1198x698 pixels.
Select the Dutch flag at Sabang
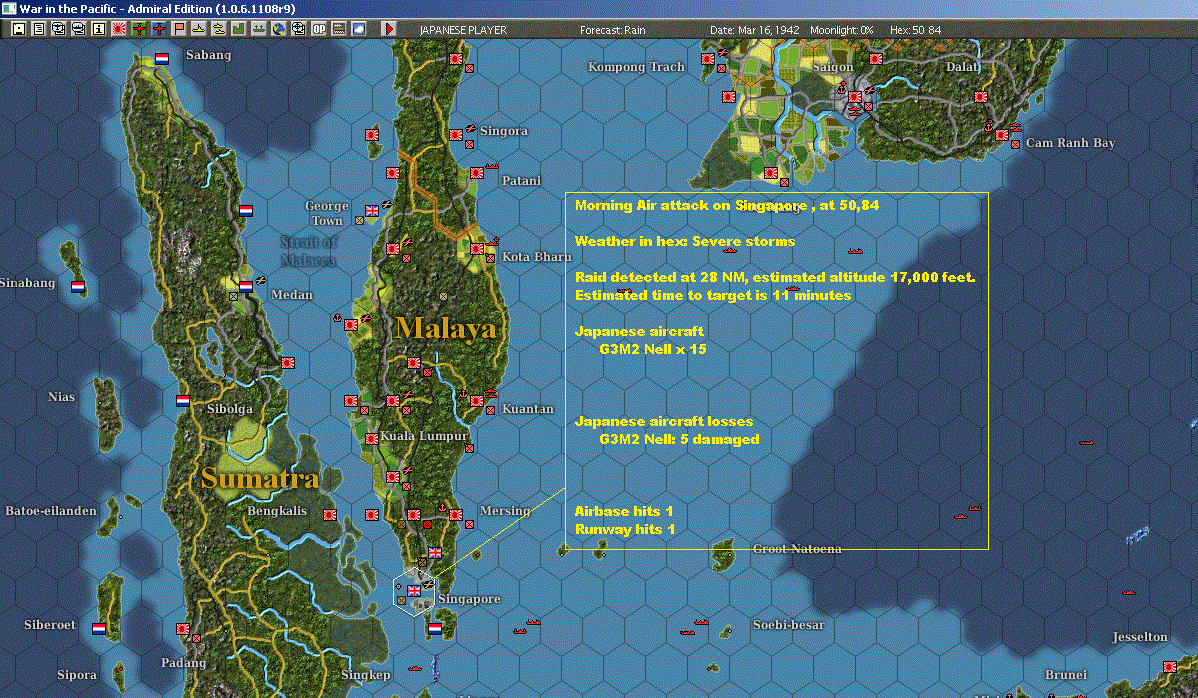(x=162, y=59)
